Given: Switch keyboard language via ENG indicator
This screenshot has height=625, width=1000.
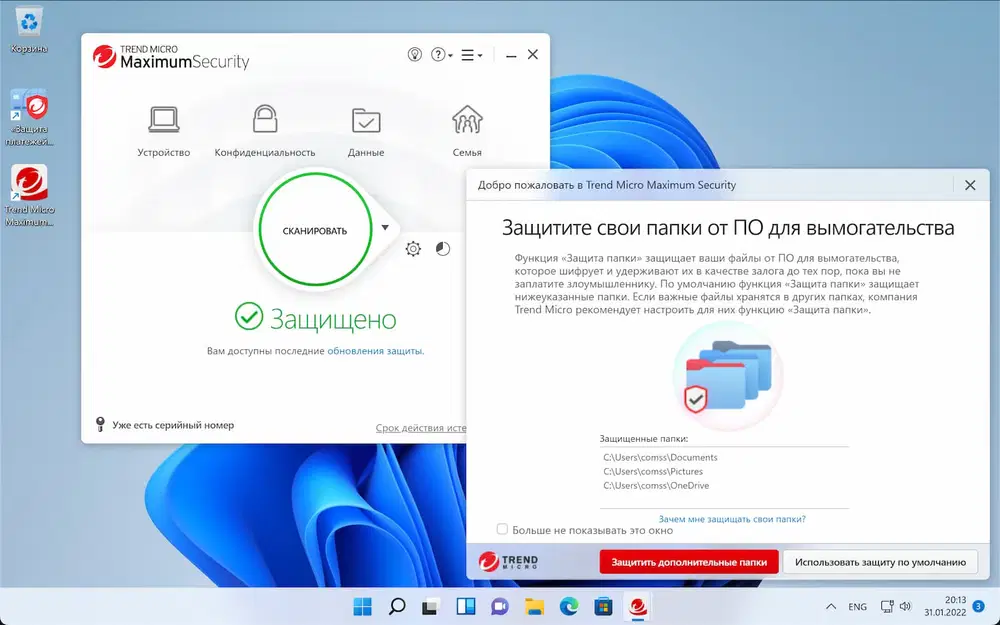Looking at the screenshot, I should 856,606.
